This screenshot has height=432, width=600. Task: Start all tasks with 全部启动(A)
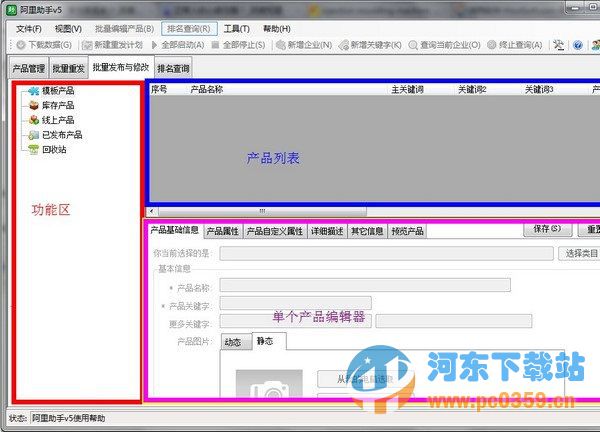point(178,45)
